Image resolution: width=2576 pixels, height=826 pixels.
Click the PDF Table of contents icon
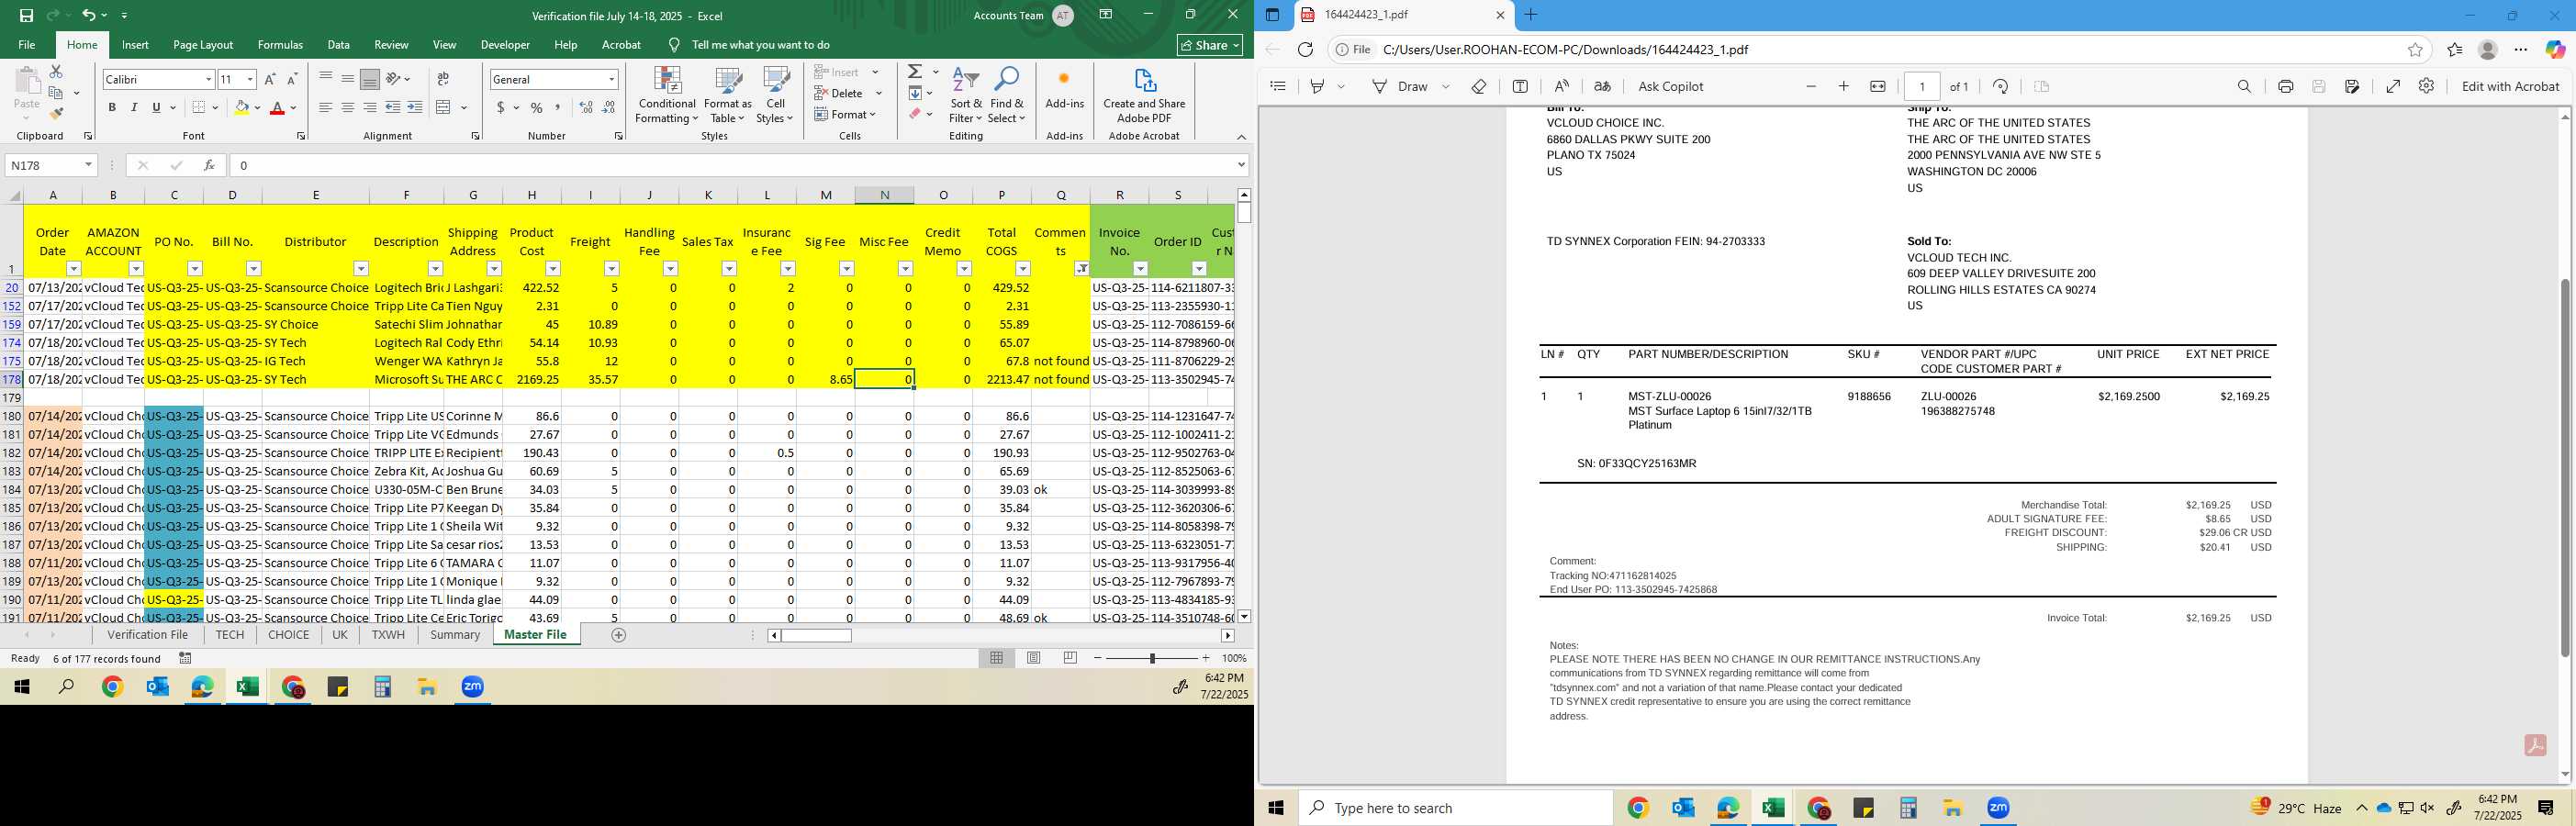point(1278,86)
